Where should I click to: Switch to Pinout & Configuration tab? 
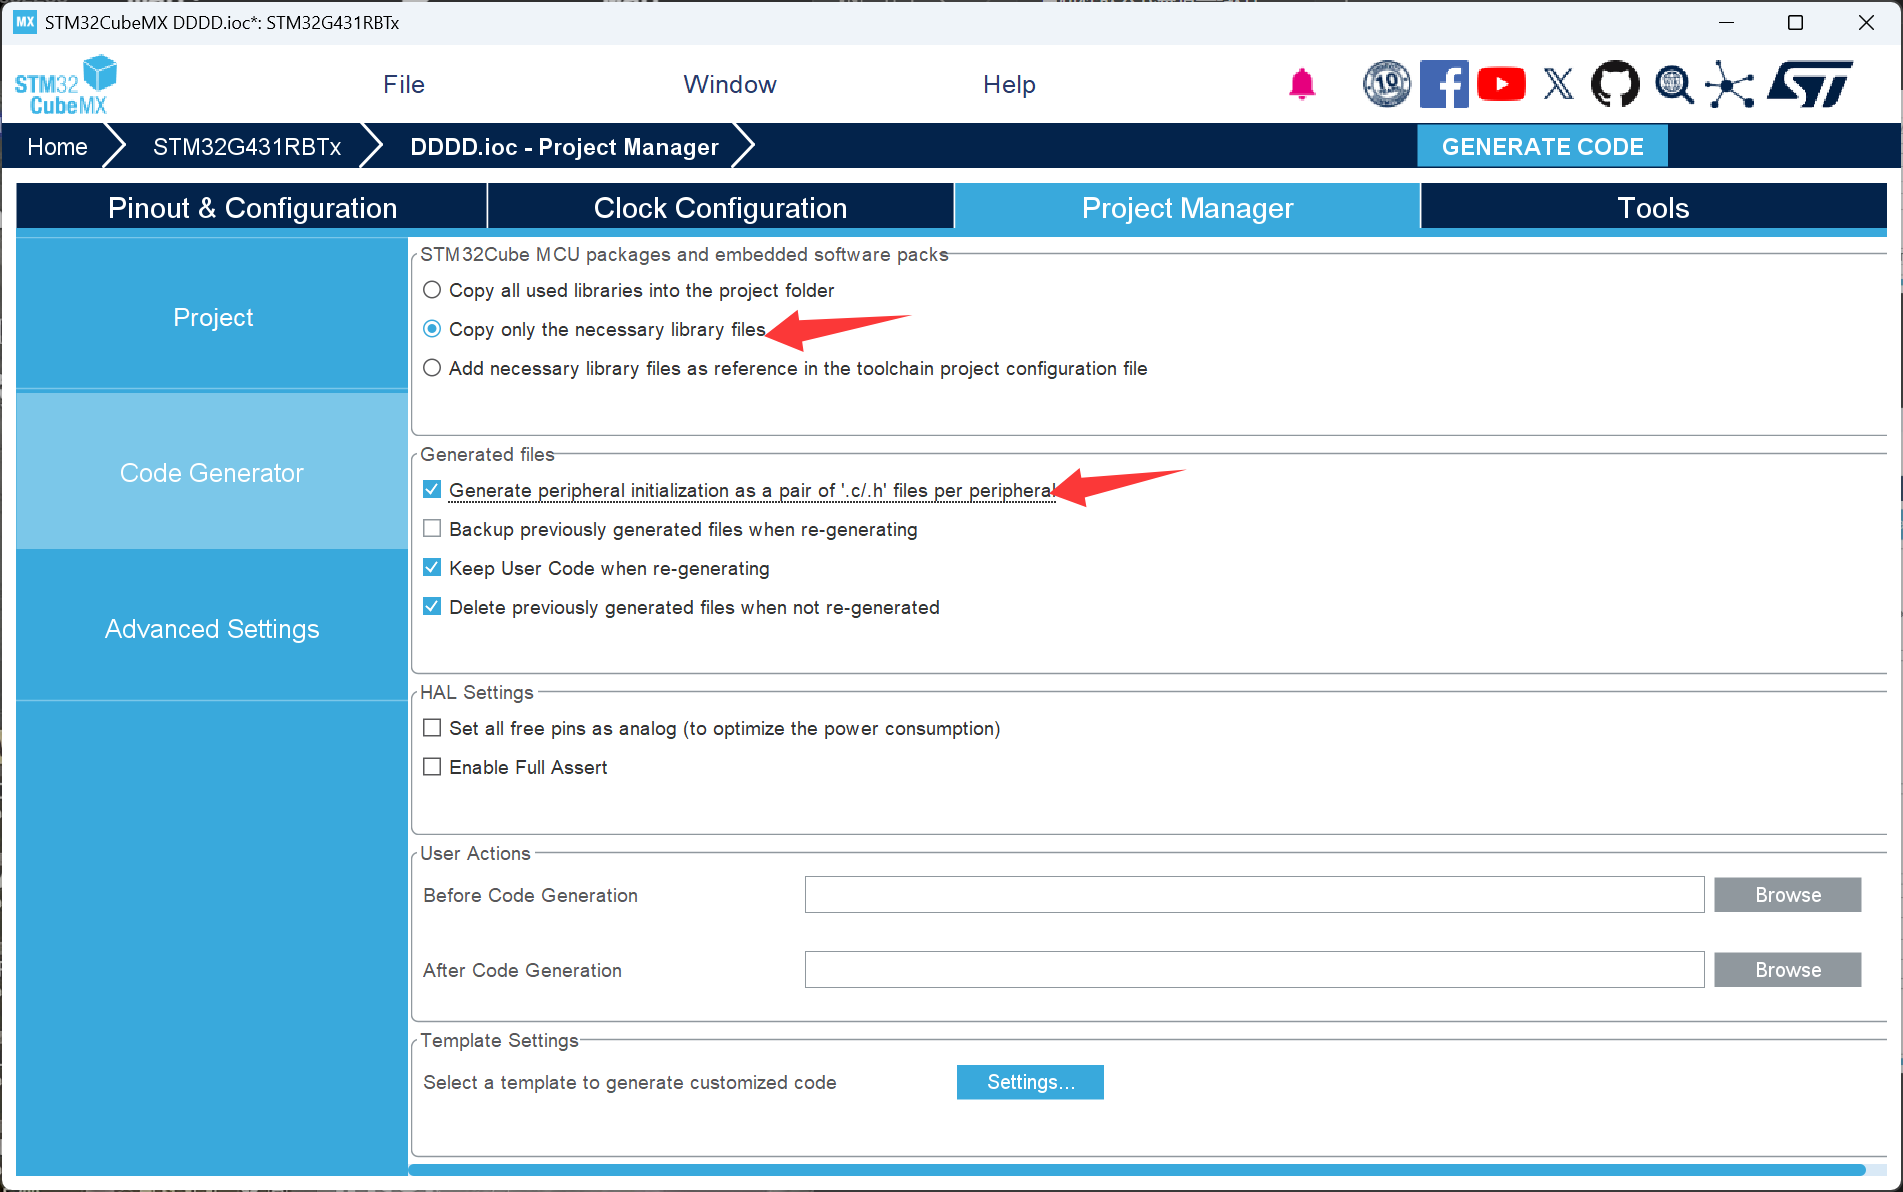(252, 207)
